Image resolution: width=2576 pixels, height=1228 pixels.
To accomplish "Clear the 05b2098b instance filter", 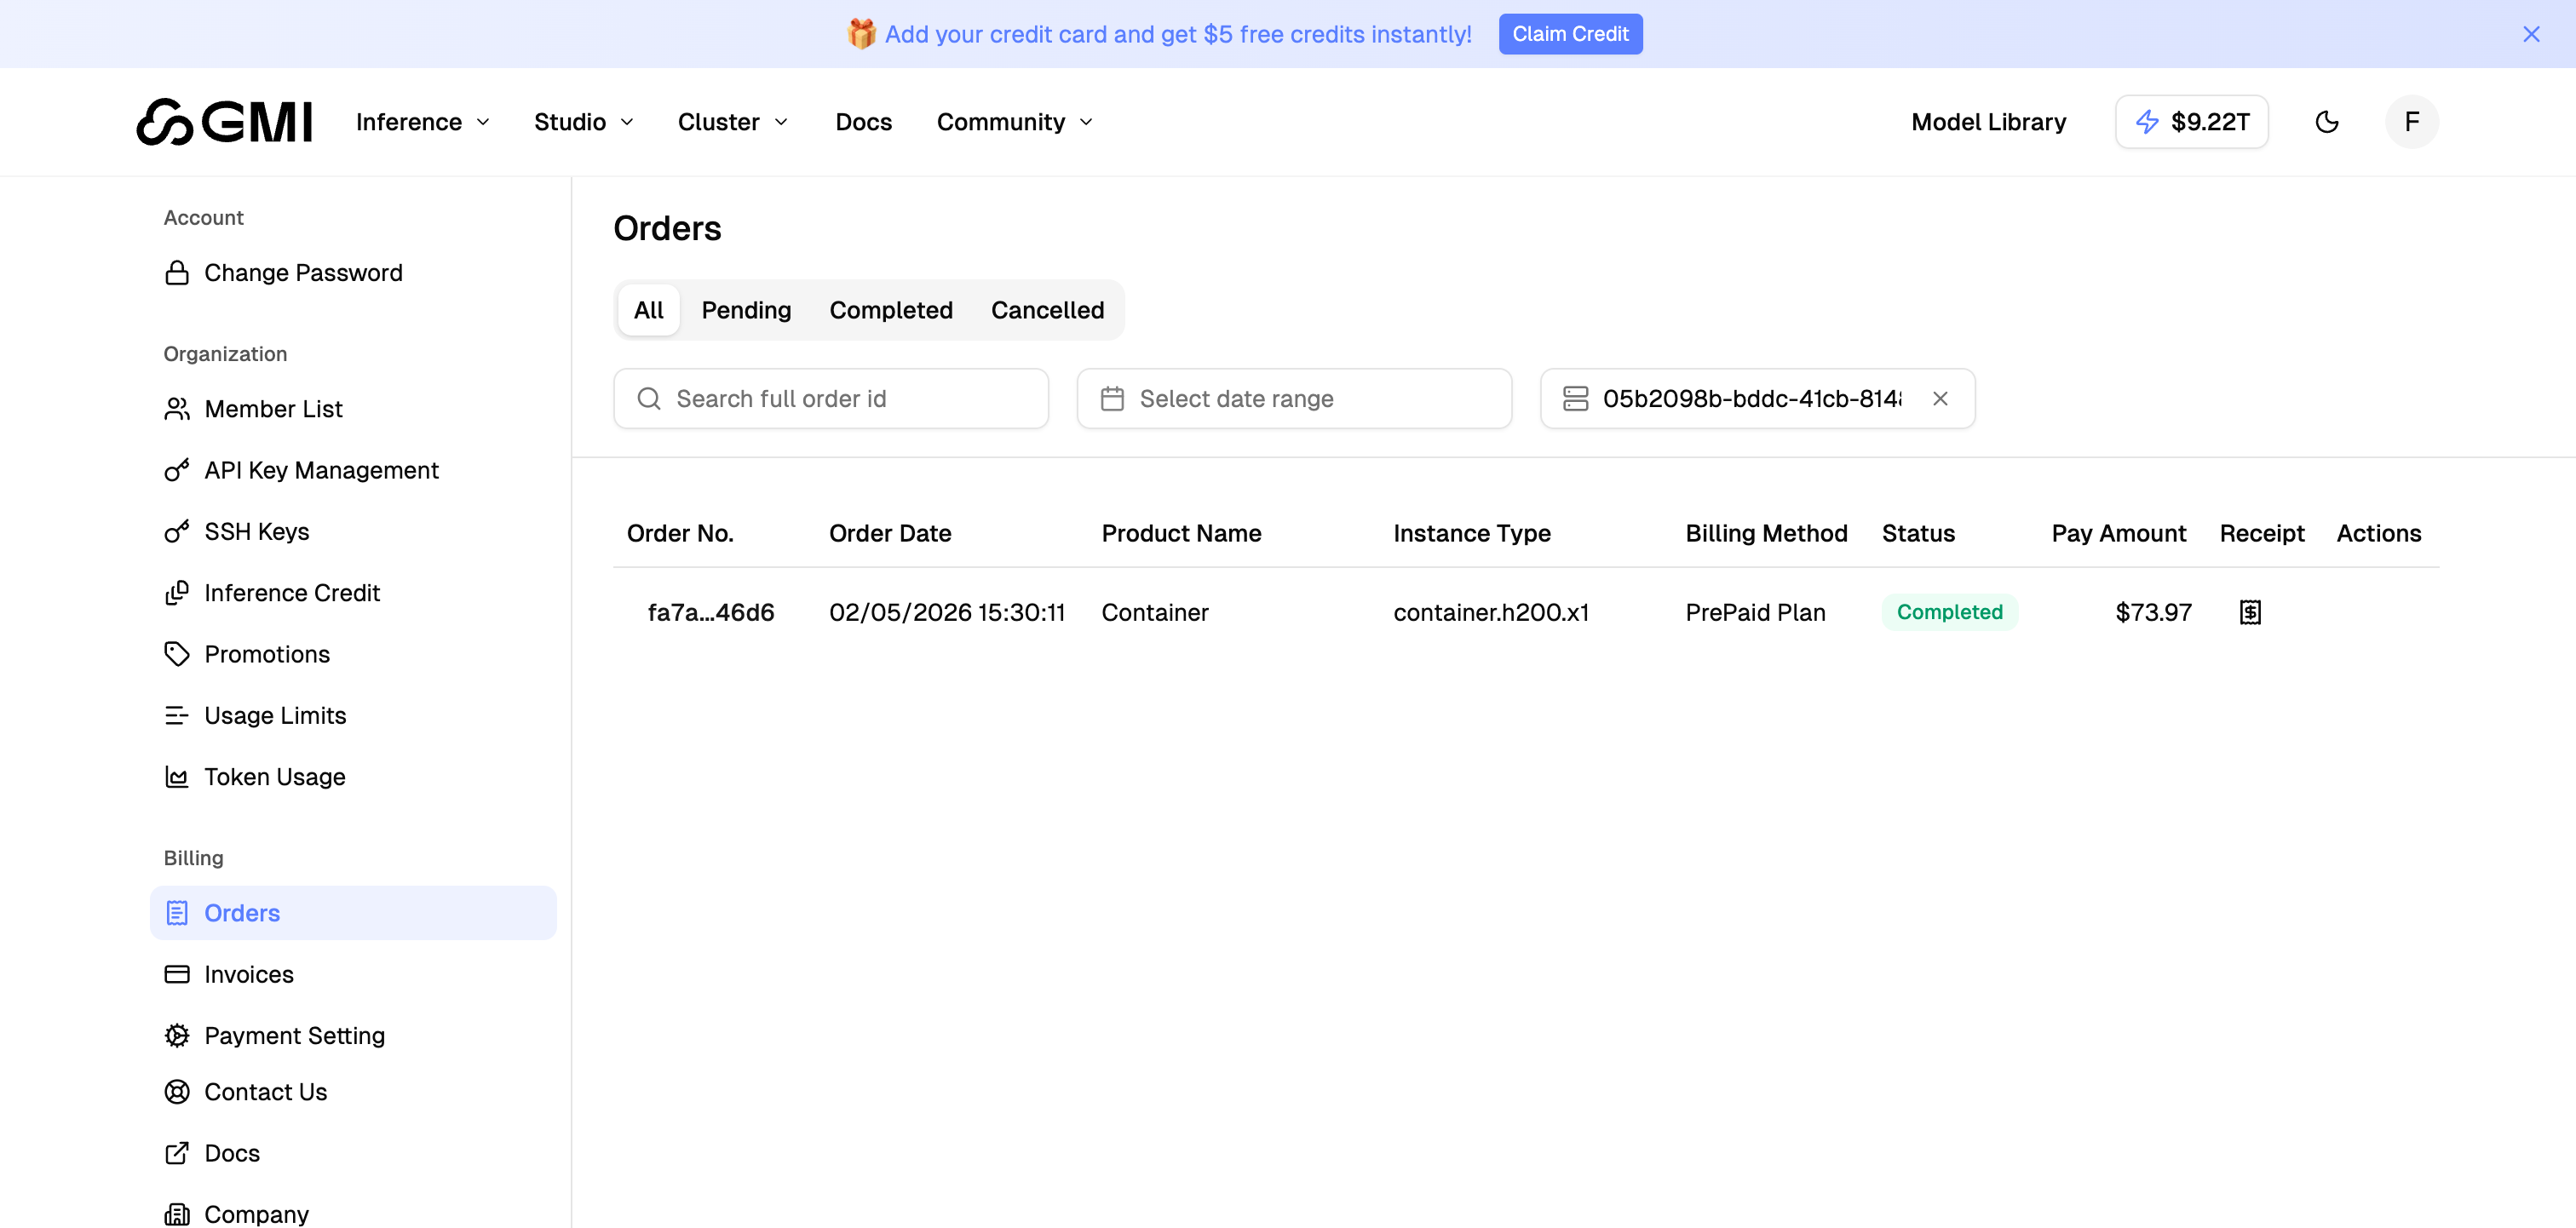I will tap(1940, 398).
